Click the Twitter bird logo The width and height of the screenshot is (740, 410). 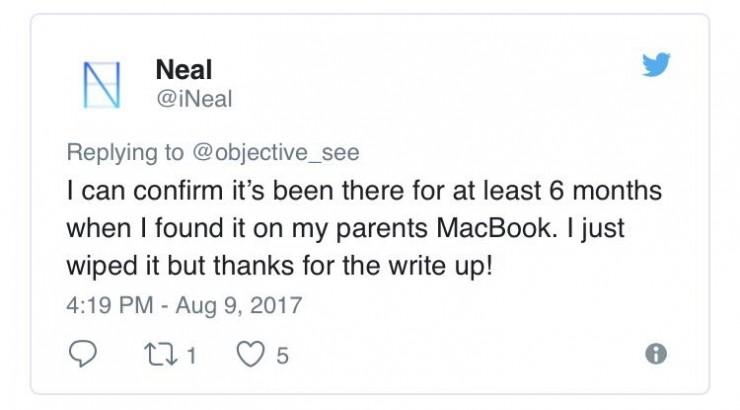tap(656, 65)
